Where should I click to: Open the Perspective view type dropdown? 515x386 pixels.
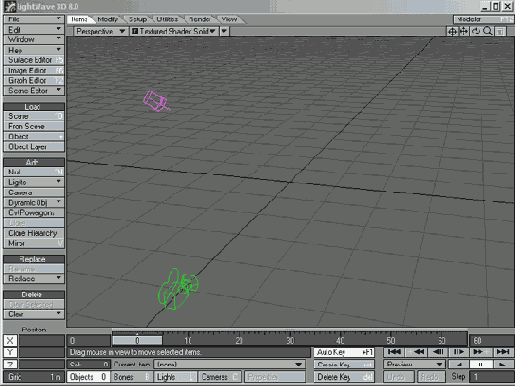pos(100,31)
